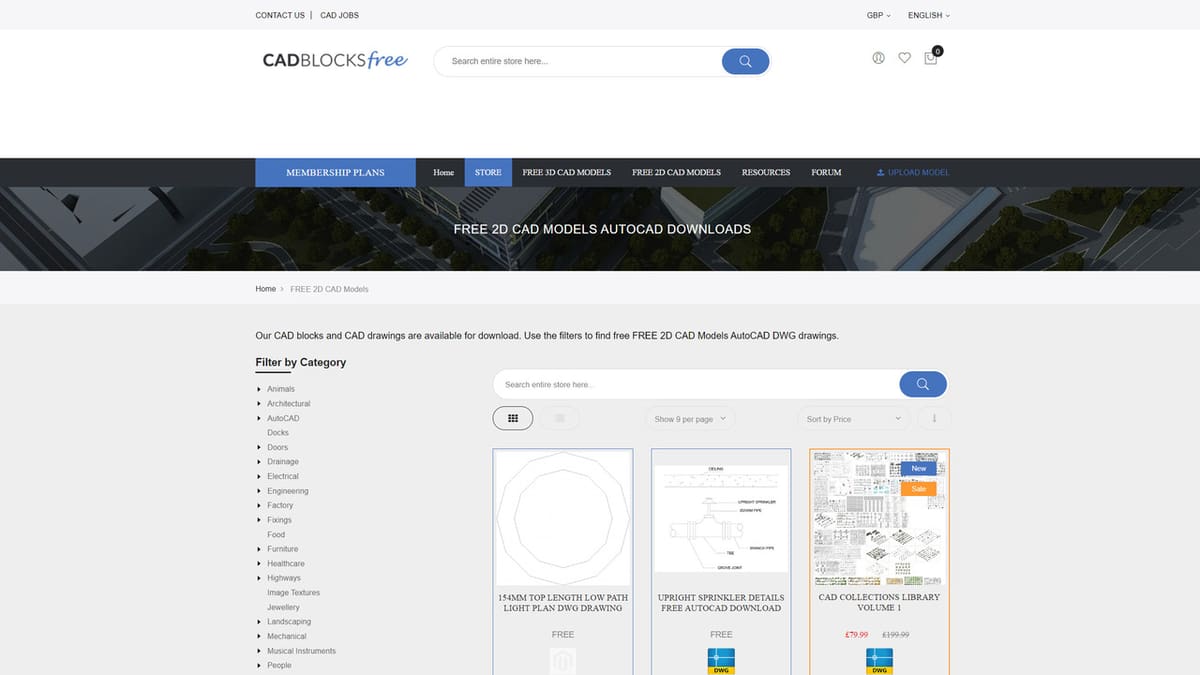Click DWG file icon under CAD Collections Library
The image size is (1200, 675).
879,661
